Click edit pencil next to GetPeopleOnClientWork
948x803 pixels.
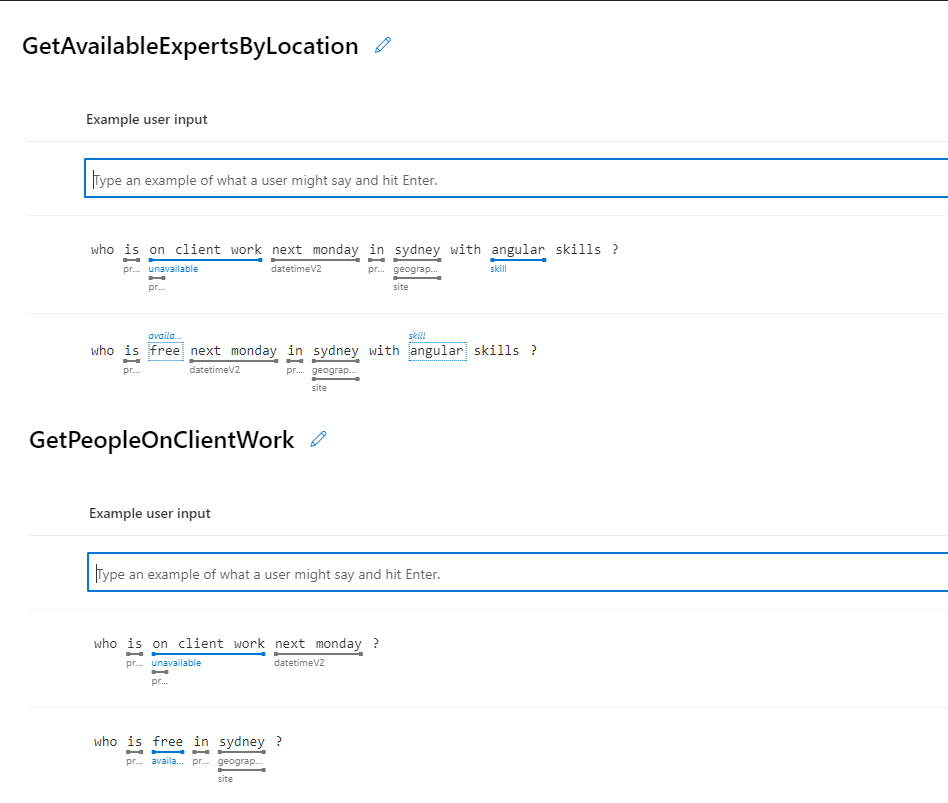coord(319,439)
